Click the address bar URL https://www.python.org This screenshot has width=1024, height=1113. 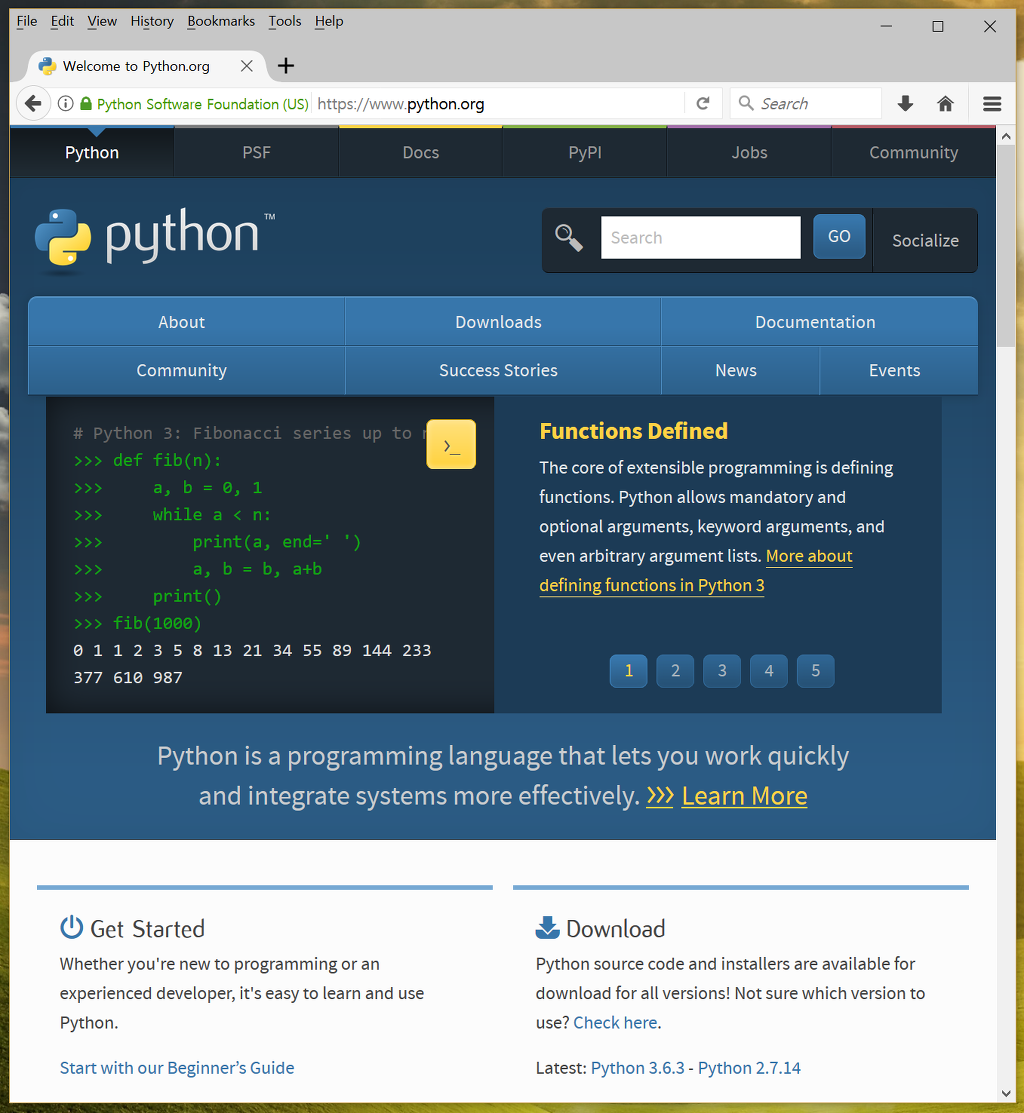coord(401,104)
